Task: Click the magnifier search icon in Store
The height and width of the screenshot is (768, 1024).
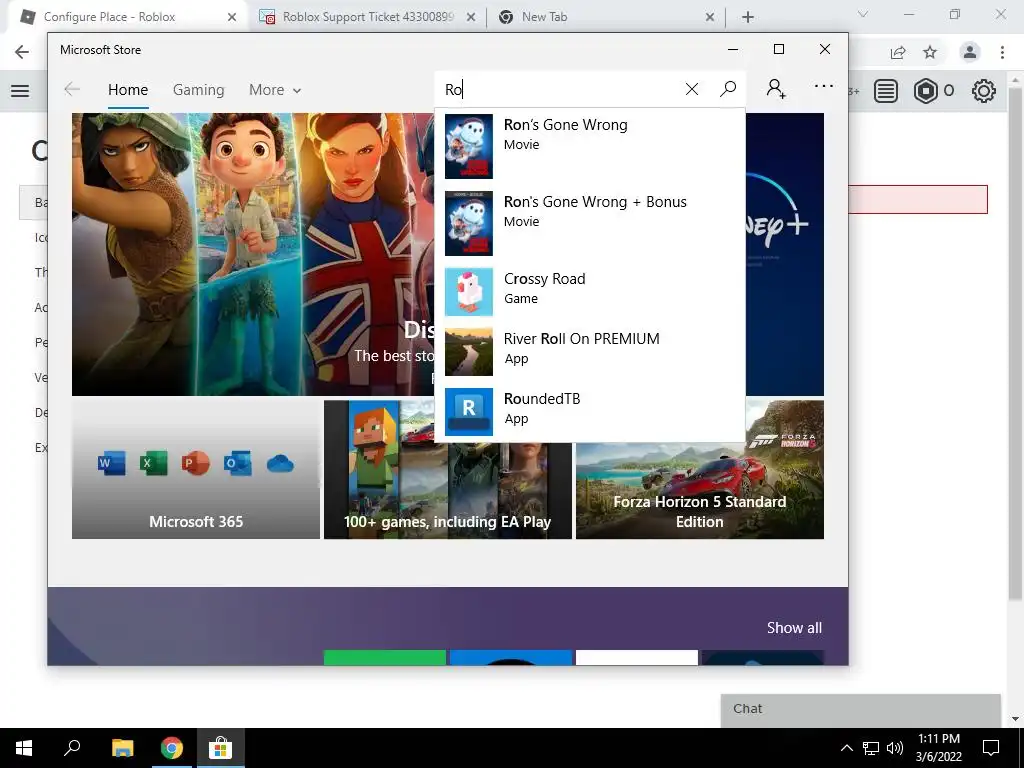Action: (728, 89)
